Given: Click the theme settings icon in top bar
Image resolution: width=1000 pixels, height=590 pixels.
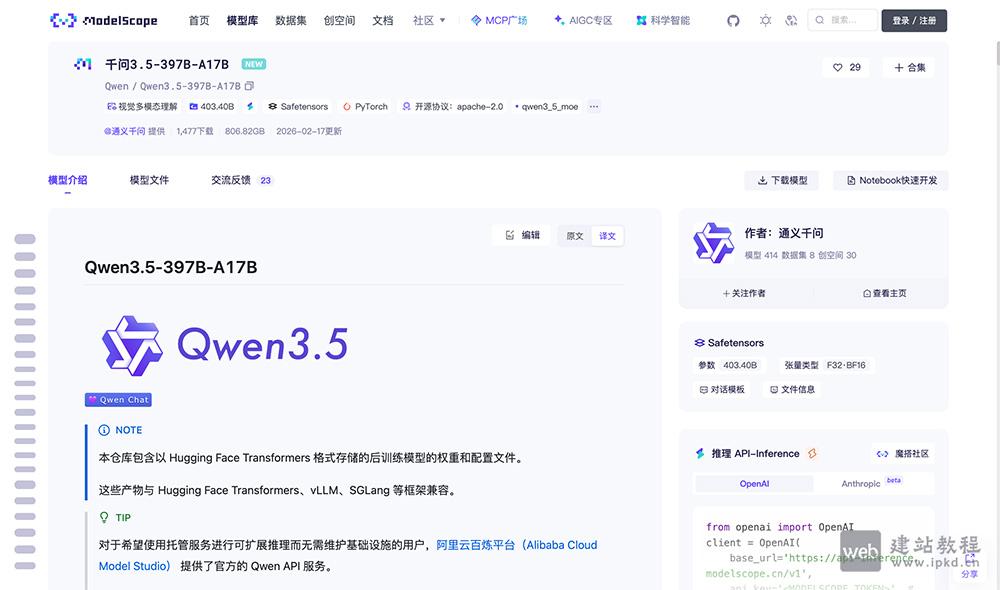Looking at the screenshot, I should 765,20.
